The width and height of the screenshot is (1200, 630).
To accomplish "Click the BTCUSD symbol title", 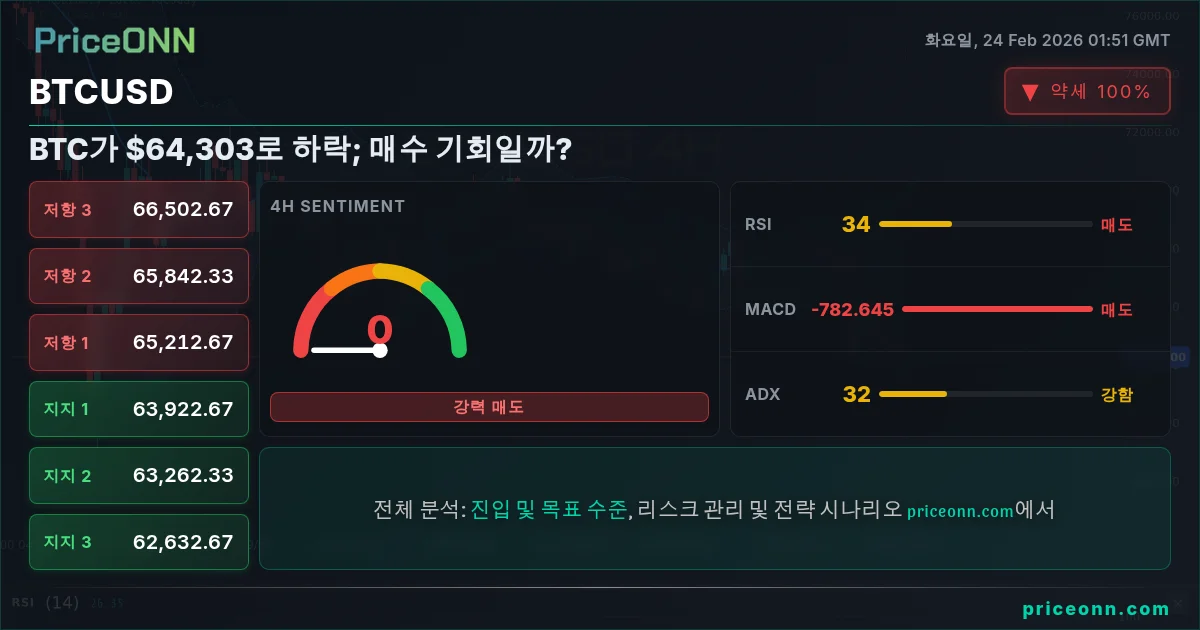I will pos(101,92).
